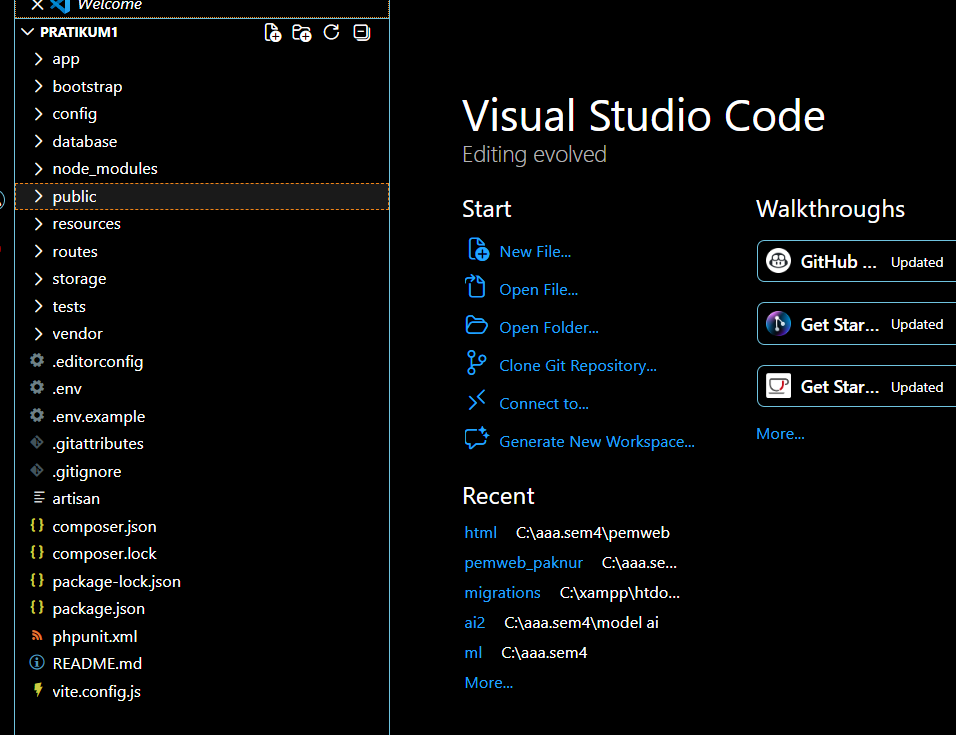The width and height of the screenshot is (956, 735).
Task: Open recent ai2 folder
Action: click(x=475, y=623)
